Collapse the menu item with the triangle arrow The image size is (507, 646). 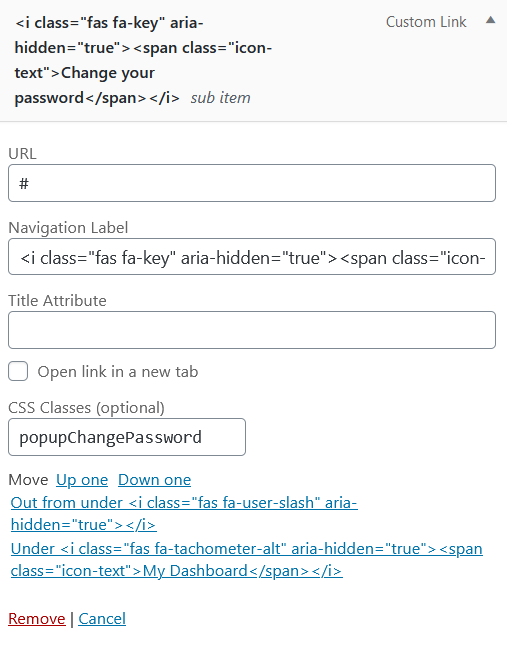point(490,20)
